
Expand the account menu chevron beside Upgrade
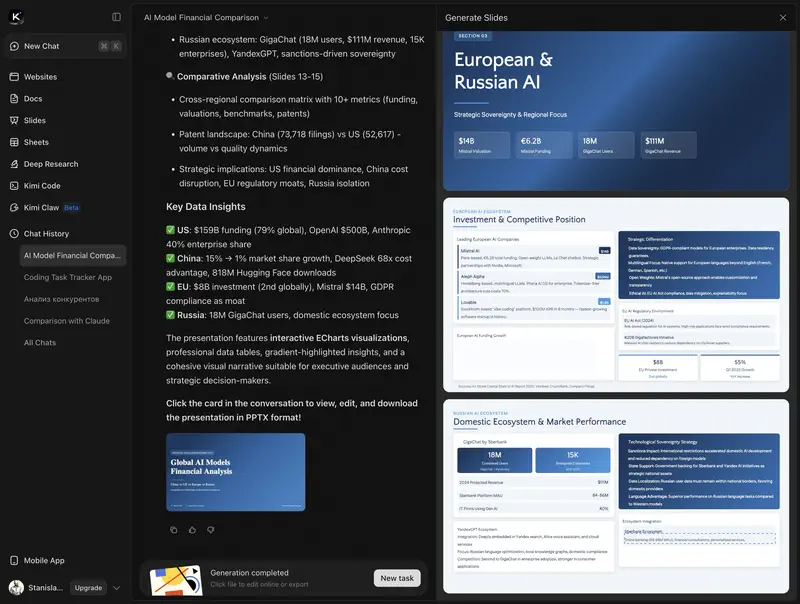click(x=117, y=588)
